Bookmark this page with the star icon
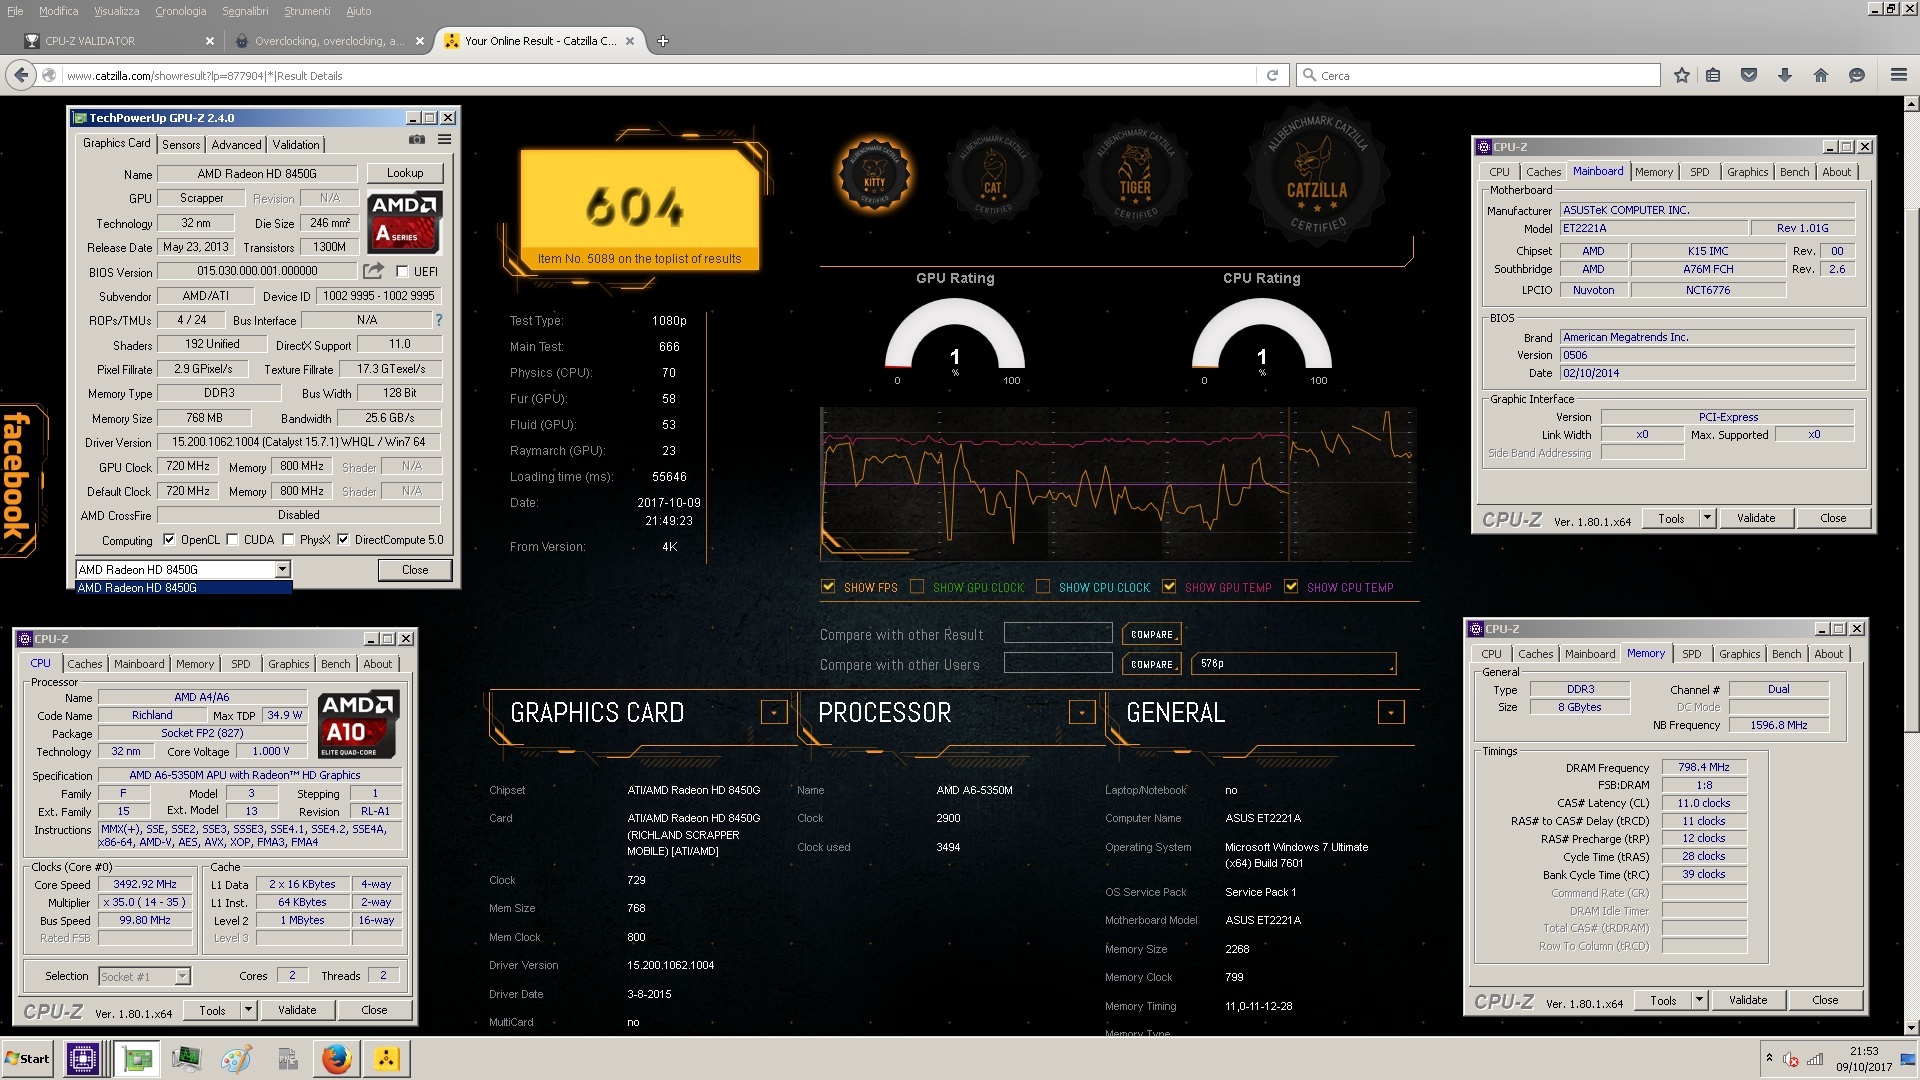 pyautogui.click(x=1682, y=75)
